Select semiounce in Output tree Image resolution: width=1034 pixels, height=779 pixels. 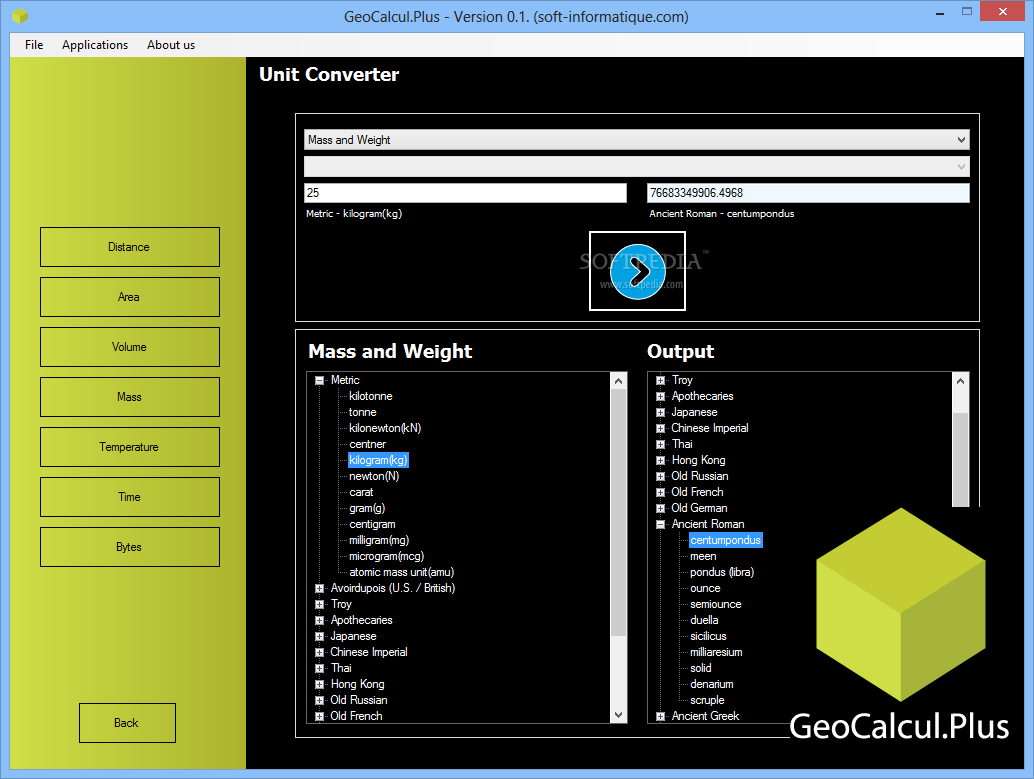715,604
